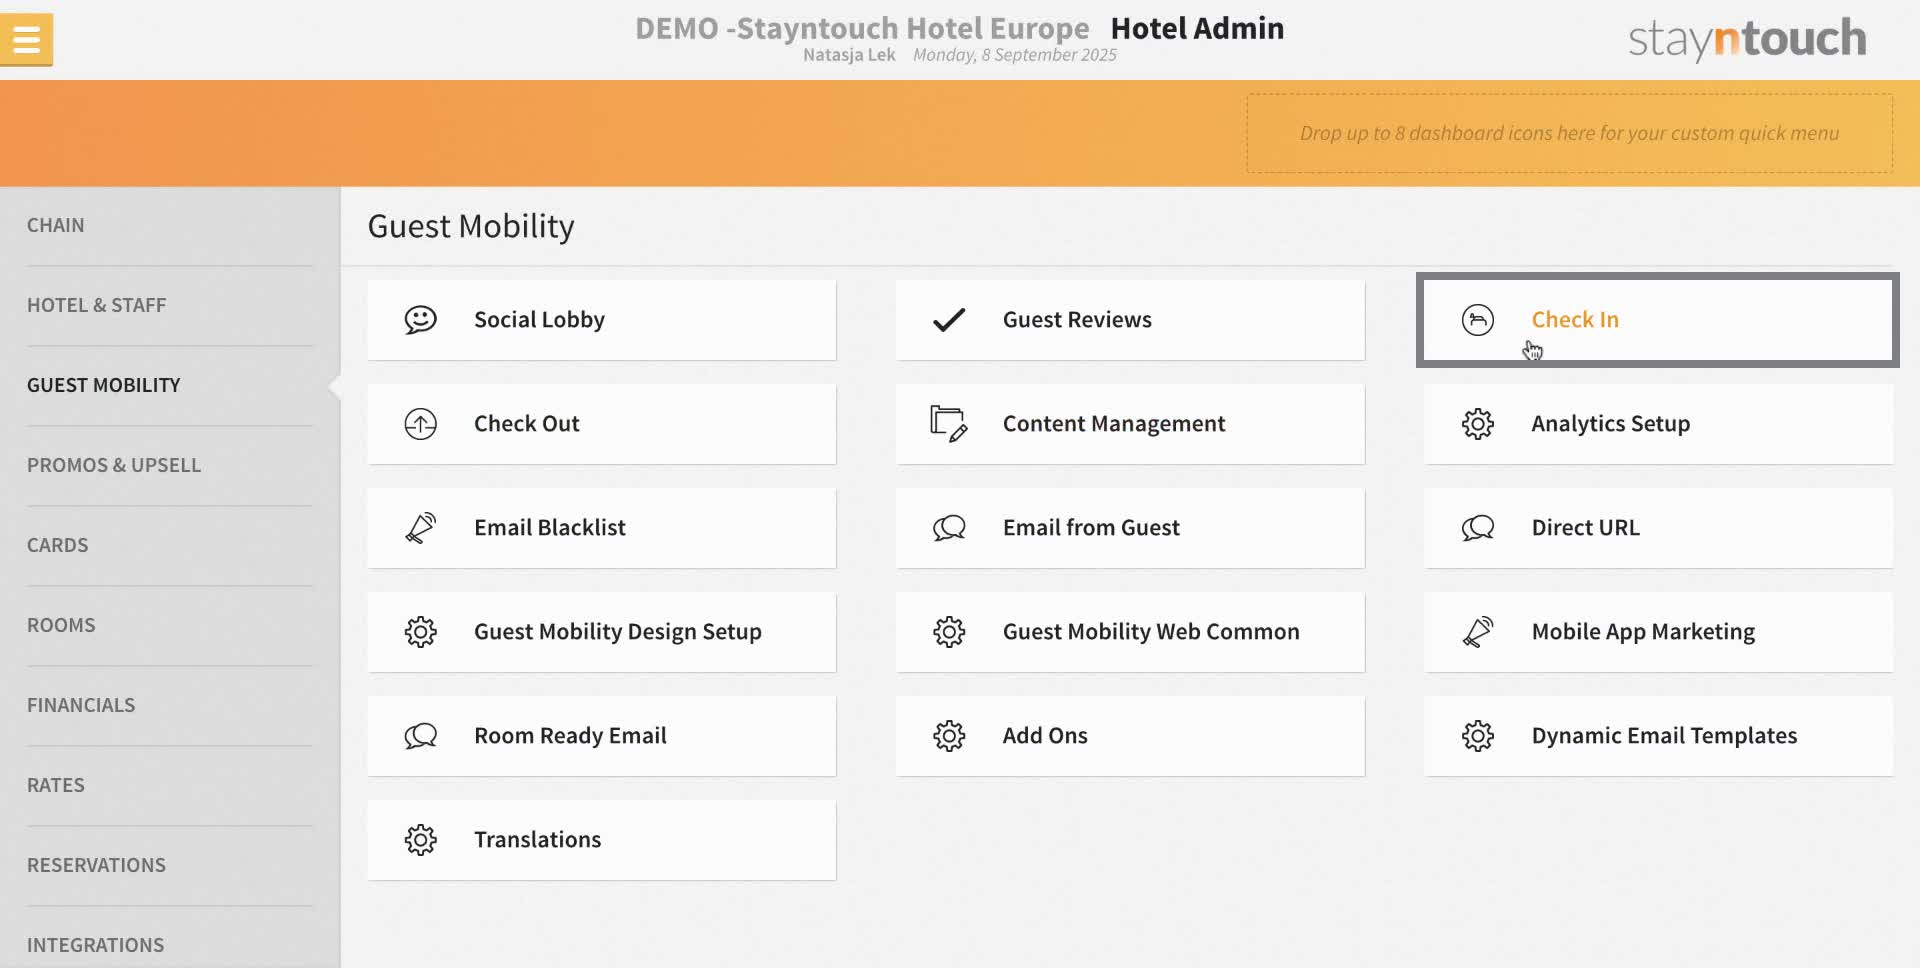Click the Translations gear icon
This screenshot has width=1920, height=968.
click(420, 839)
